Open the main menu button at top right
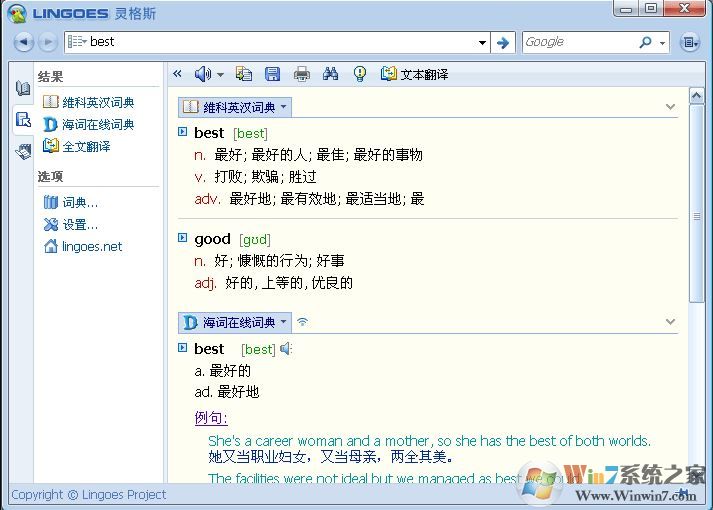Image resolution: width=713 pixels, height=510 pixels. pos(689,42)
